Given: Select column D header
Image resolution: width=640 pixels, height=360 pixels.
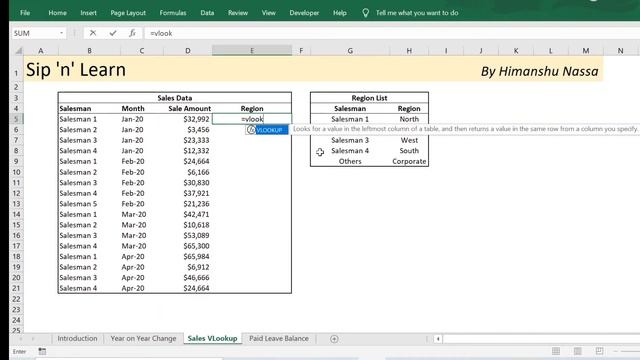Looking at the screenshot, I should [187, 51].
